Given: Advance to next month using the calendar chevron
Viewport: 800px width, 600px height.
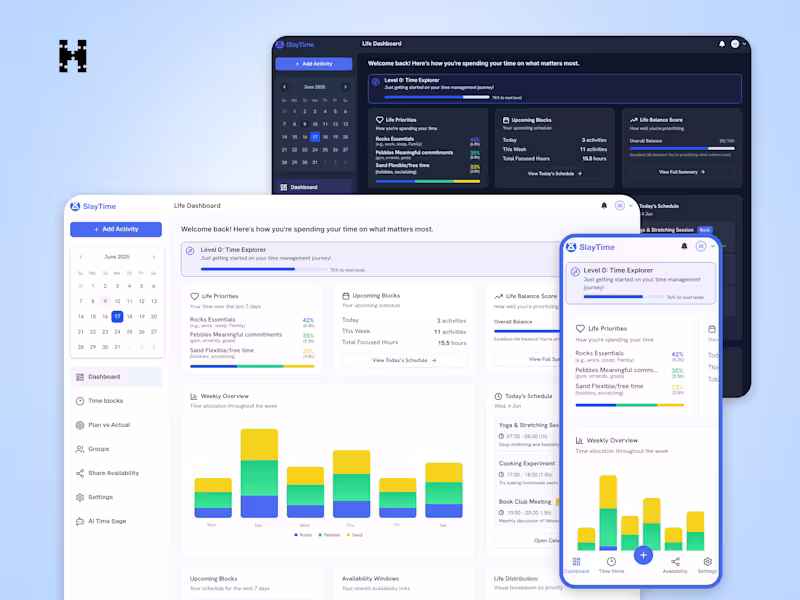Looking at the screenshot, I should (x=154, y=257).
